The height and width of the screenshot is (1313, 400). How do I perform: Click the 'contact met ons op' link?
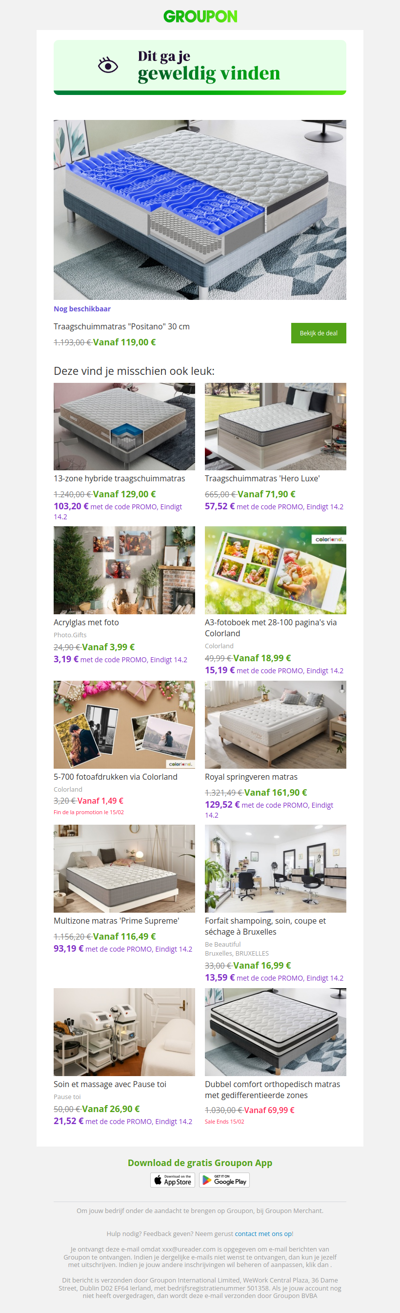264,1234
